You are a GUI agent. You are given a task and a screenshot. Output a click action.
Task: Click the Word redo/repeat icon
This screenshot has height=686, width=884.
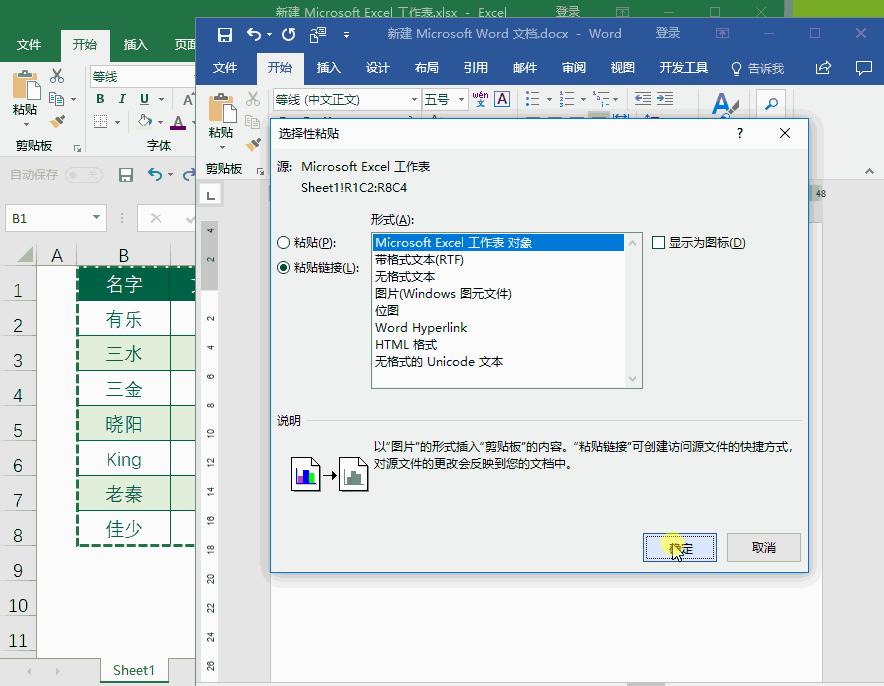click(289, 35)
